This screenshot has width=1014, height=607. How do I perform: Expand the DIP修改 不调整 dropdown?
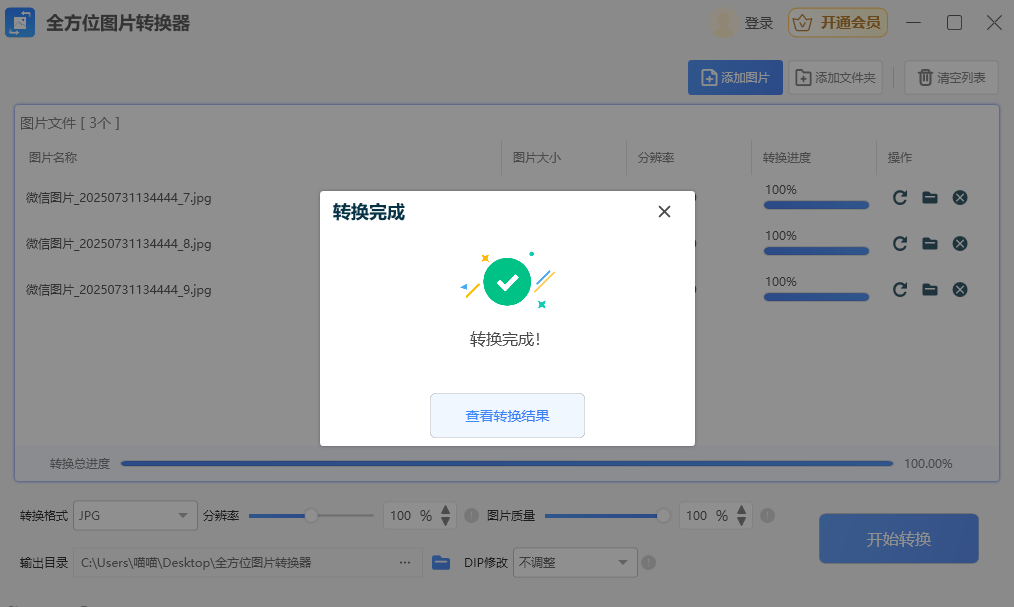(x=575, y=562)
